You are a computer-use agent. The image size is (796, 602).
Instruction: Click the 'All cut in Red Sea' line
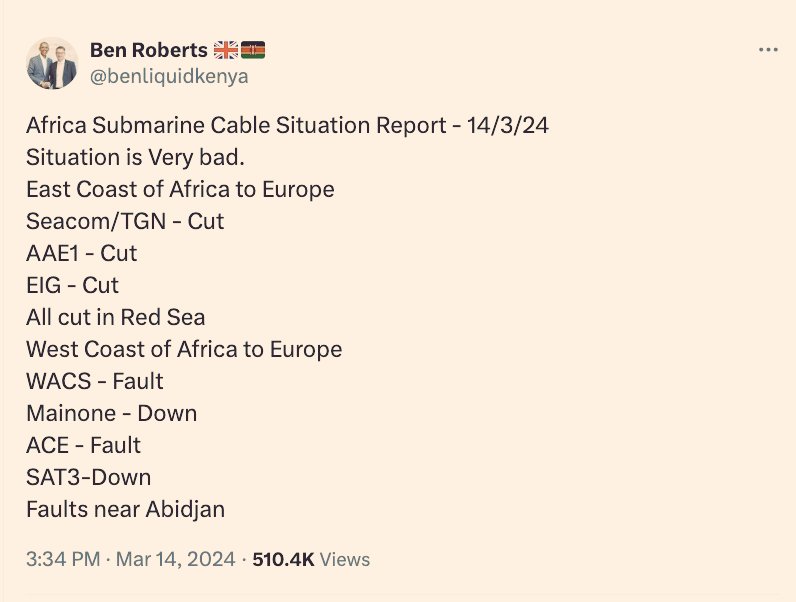click(116, 317)
